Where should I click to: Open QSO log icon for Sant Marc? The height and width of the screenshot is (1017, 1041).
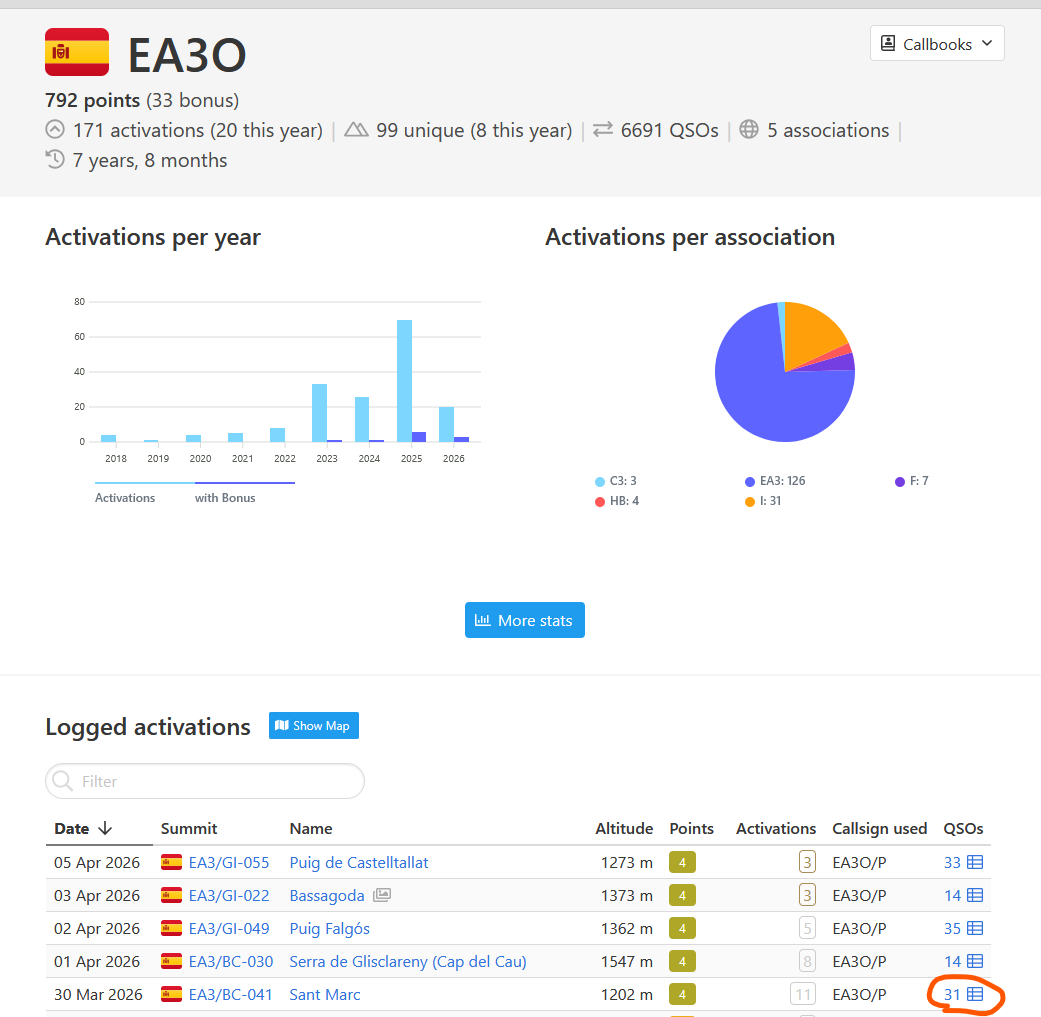pos(975,994)
